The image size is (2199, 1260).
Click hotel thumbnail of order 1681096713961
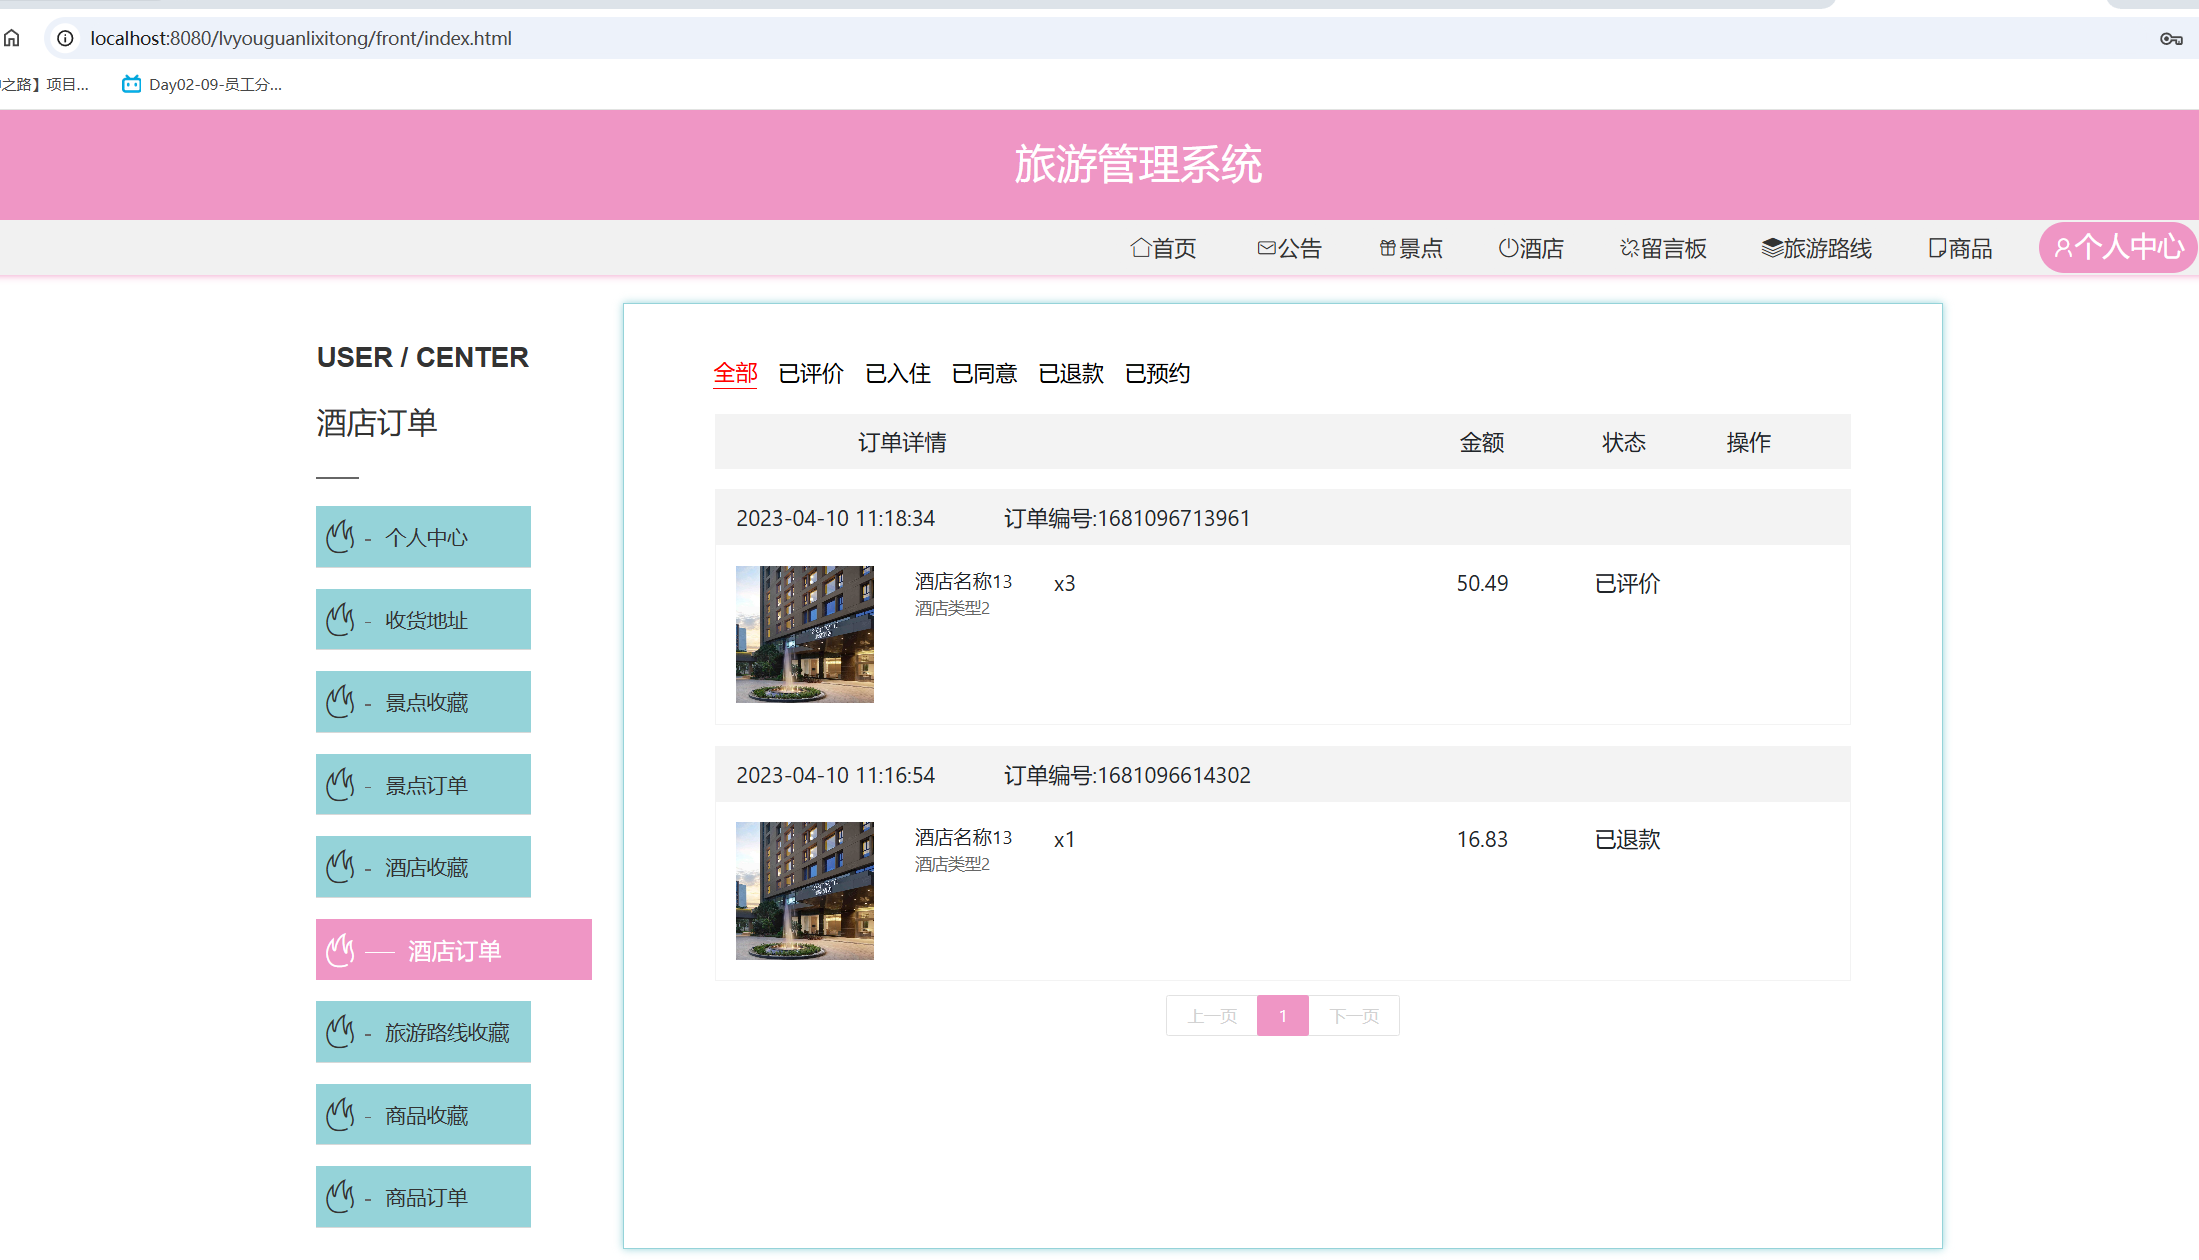[804, 634]
